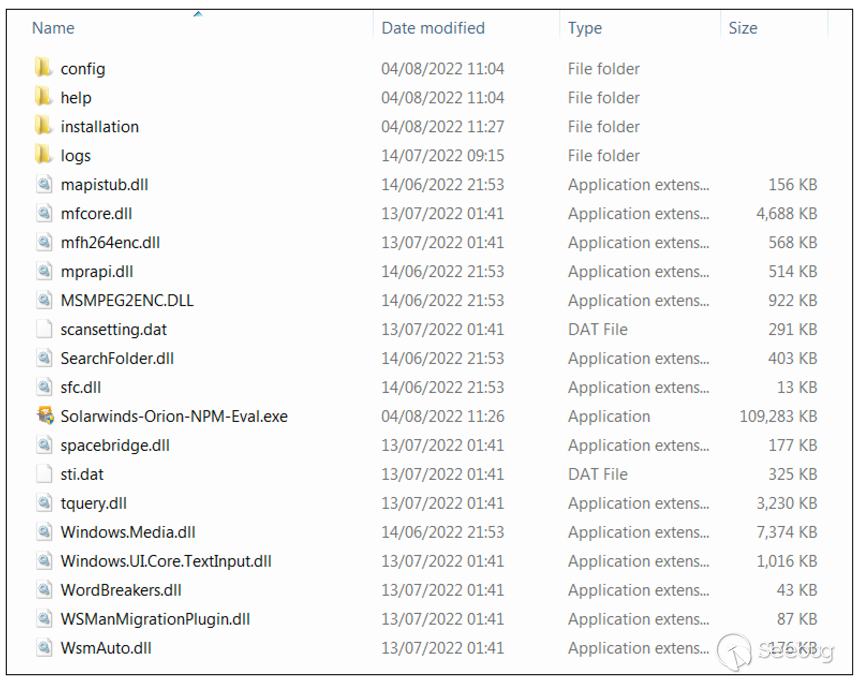
Task: Click the config folder icon
Action: click(x=43, y=68)
